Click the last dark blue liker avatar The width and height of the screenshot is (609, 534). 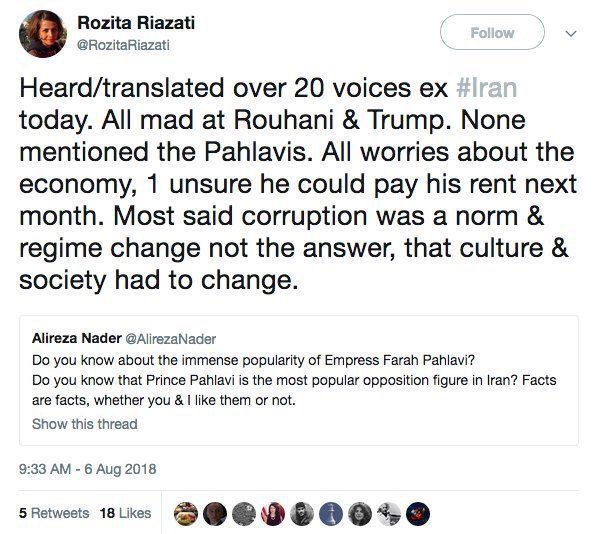pos(417,513)
